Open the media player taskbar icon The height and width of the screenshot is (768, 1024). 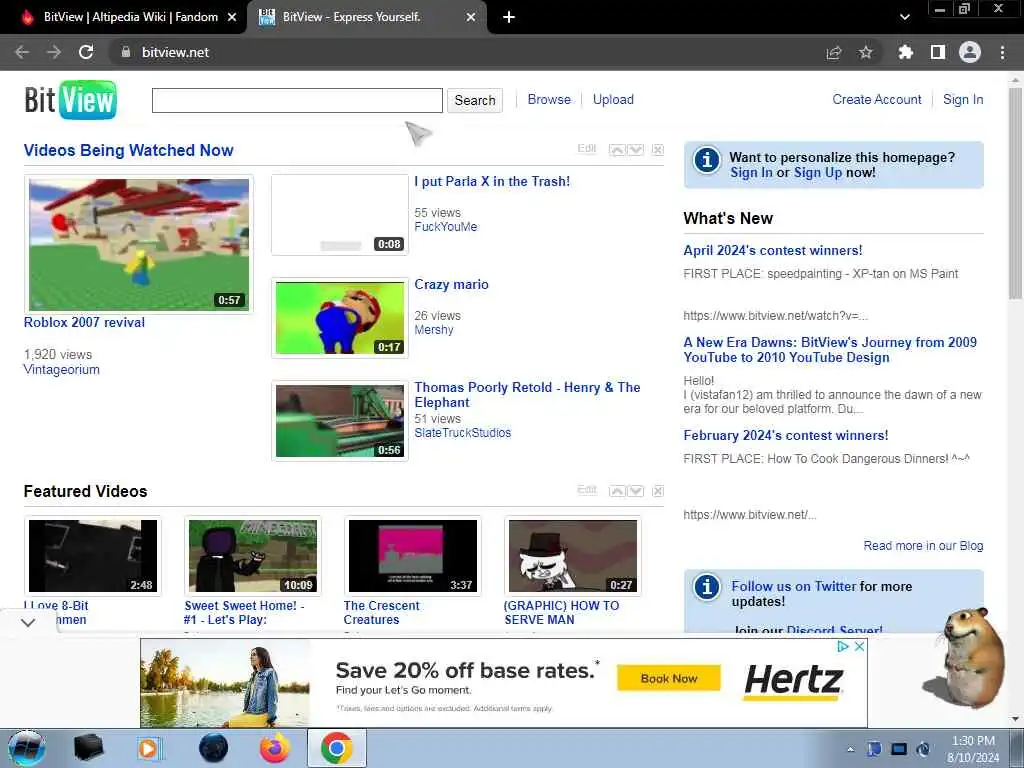pos(149,748)
